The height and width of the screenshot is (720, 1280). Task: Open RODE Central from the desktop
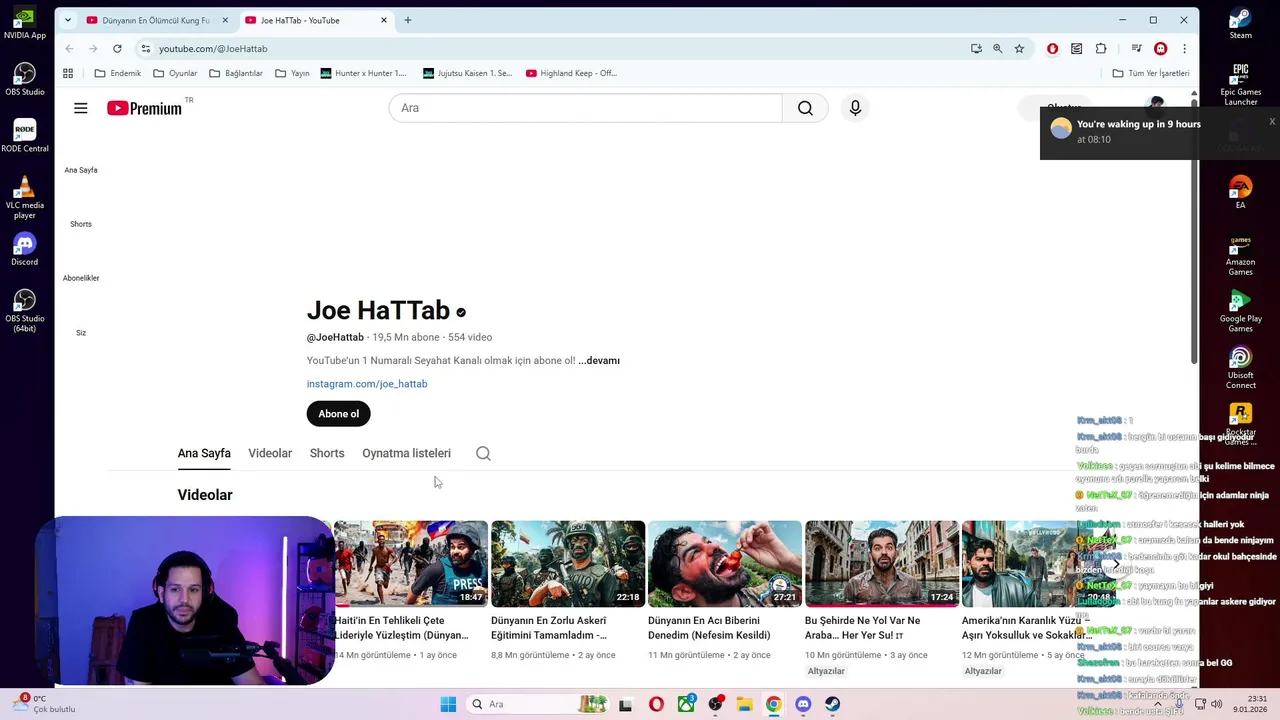click(x=25, y=136)
